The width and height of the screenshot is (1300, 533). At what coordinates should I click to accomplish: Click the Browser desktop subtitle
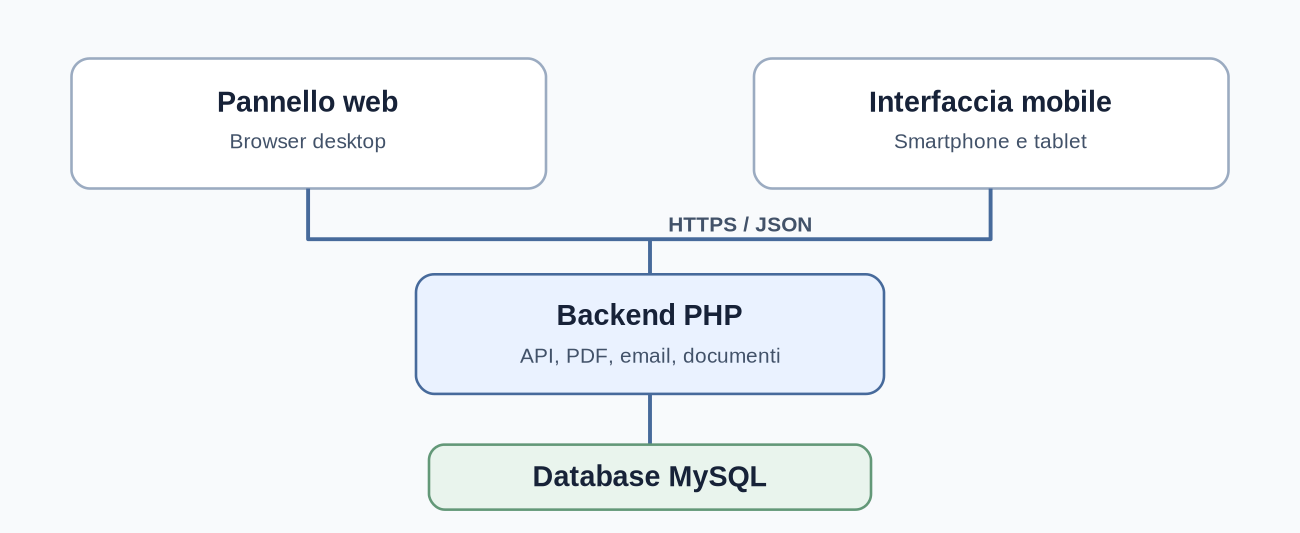[308, 141]
